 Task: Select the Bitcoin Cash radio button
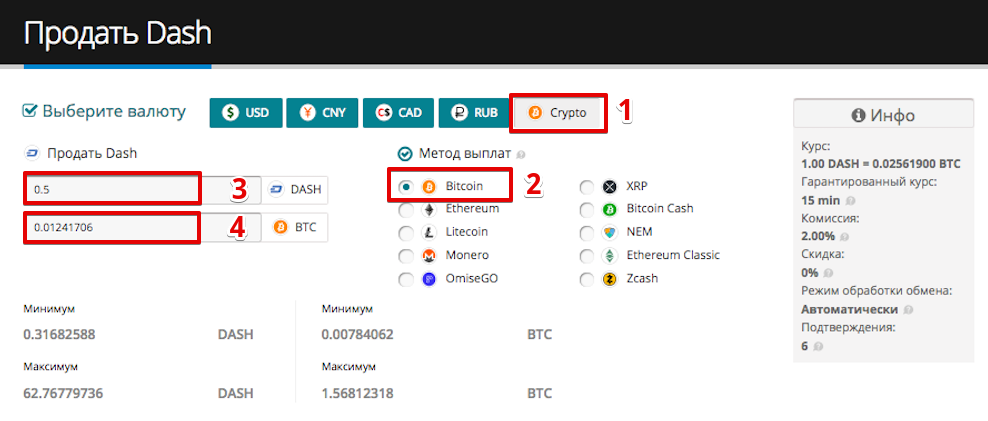pyautogui.click(x=587, y=210)
